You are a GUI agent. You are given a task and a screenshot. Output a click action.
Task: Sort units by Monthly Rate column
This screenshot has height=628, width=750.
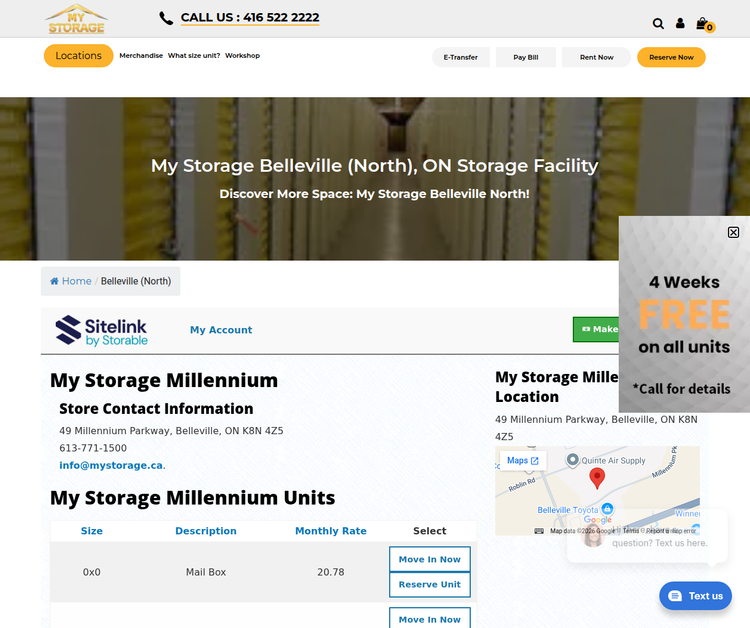point(331,531)
